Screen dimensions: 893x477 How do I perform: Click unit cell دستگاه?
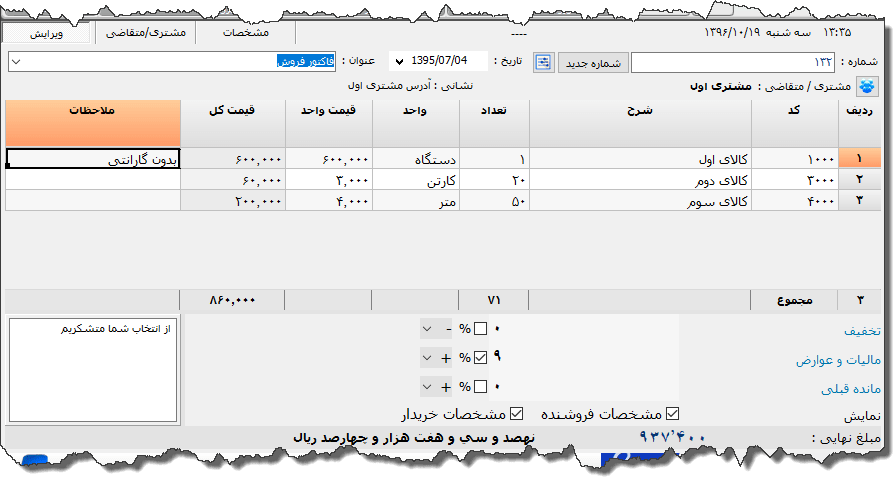pyautogui.click(x=416, y=159)
